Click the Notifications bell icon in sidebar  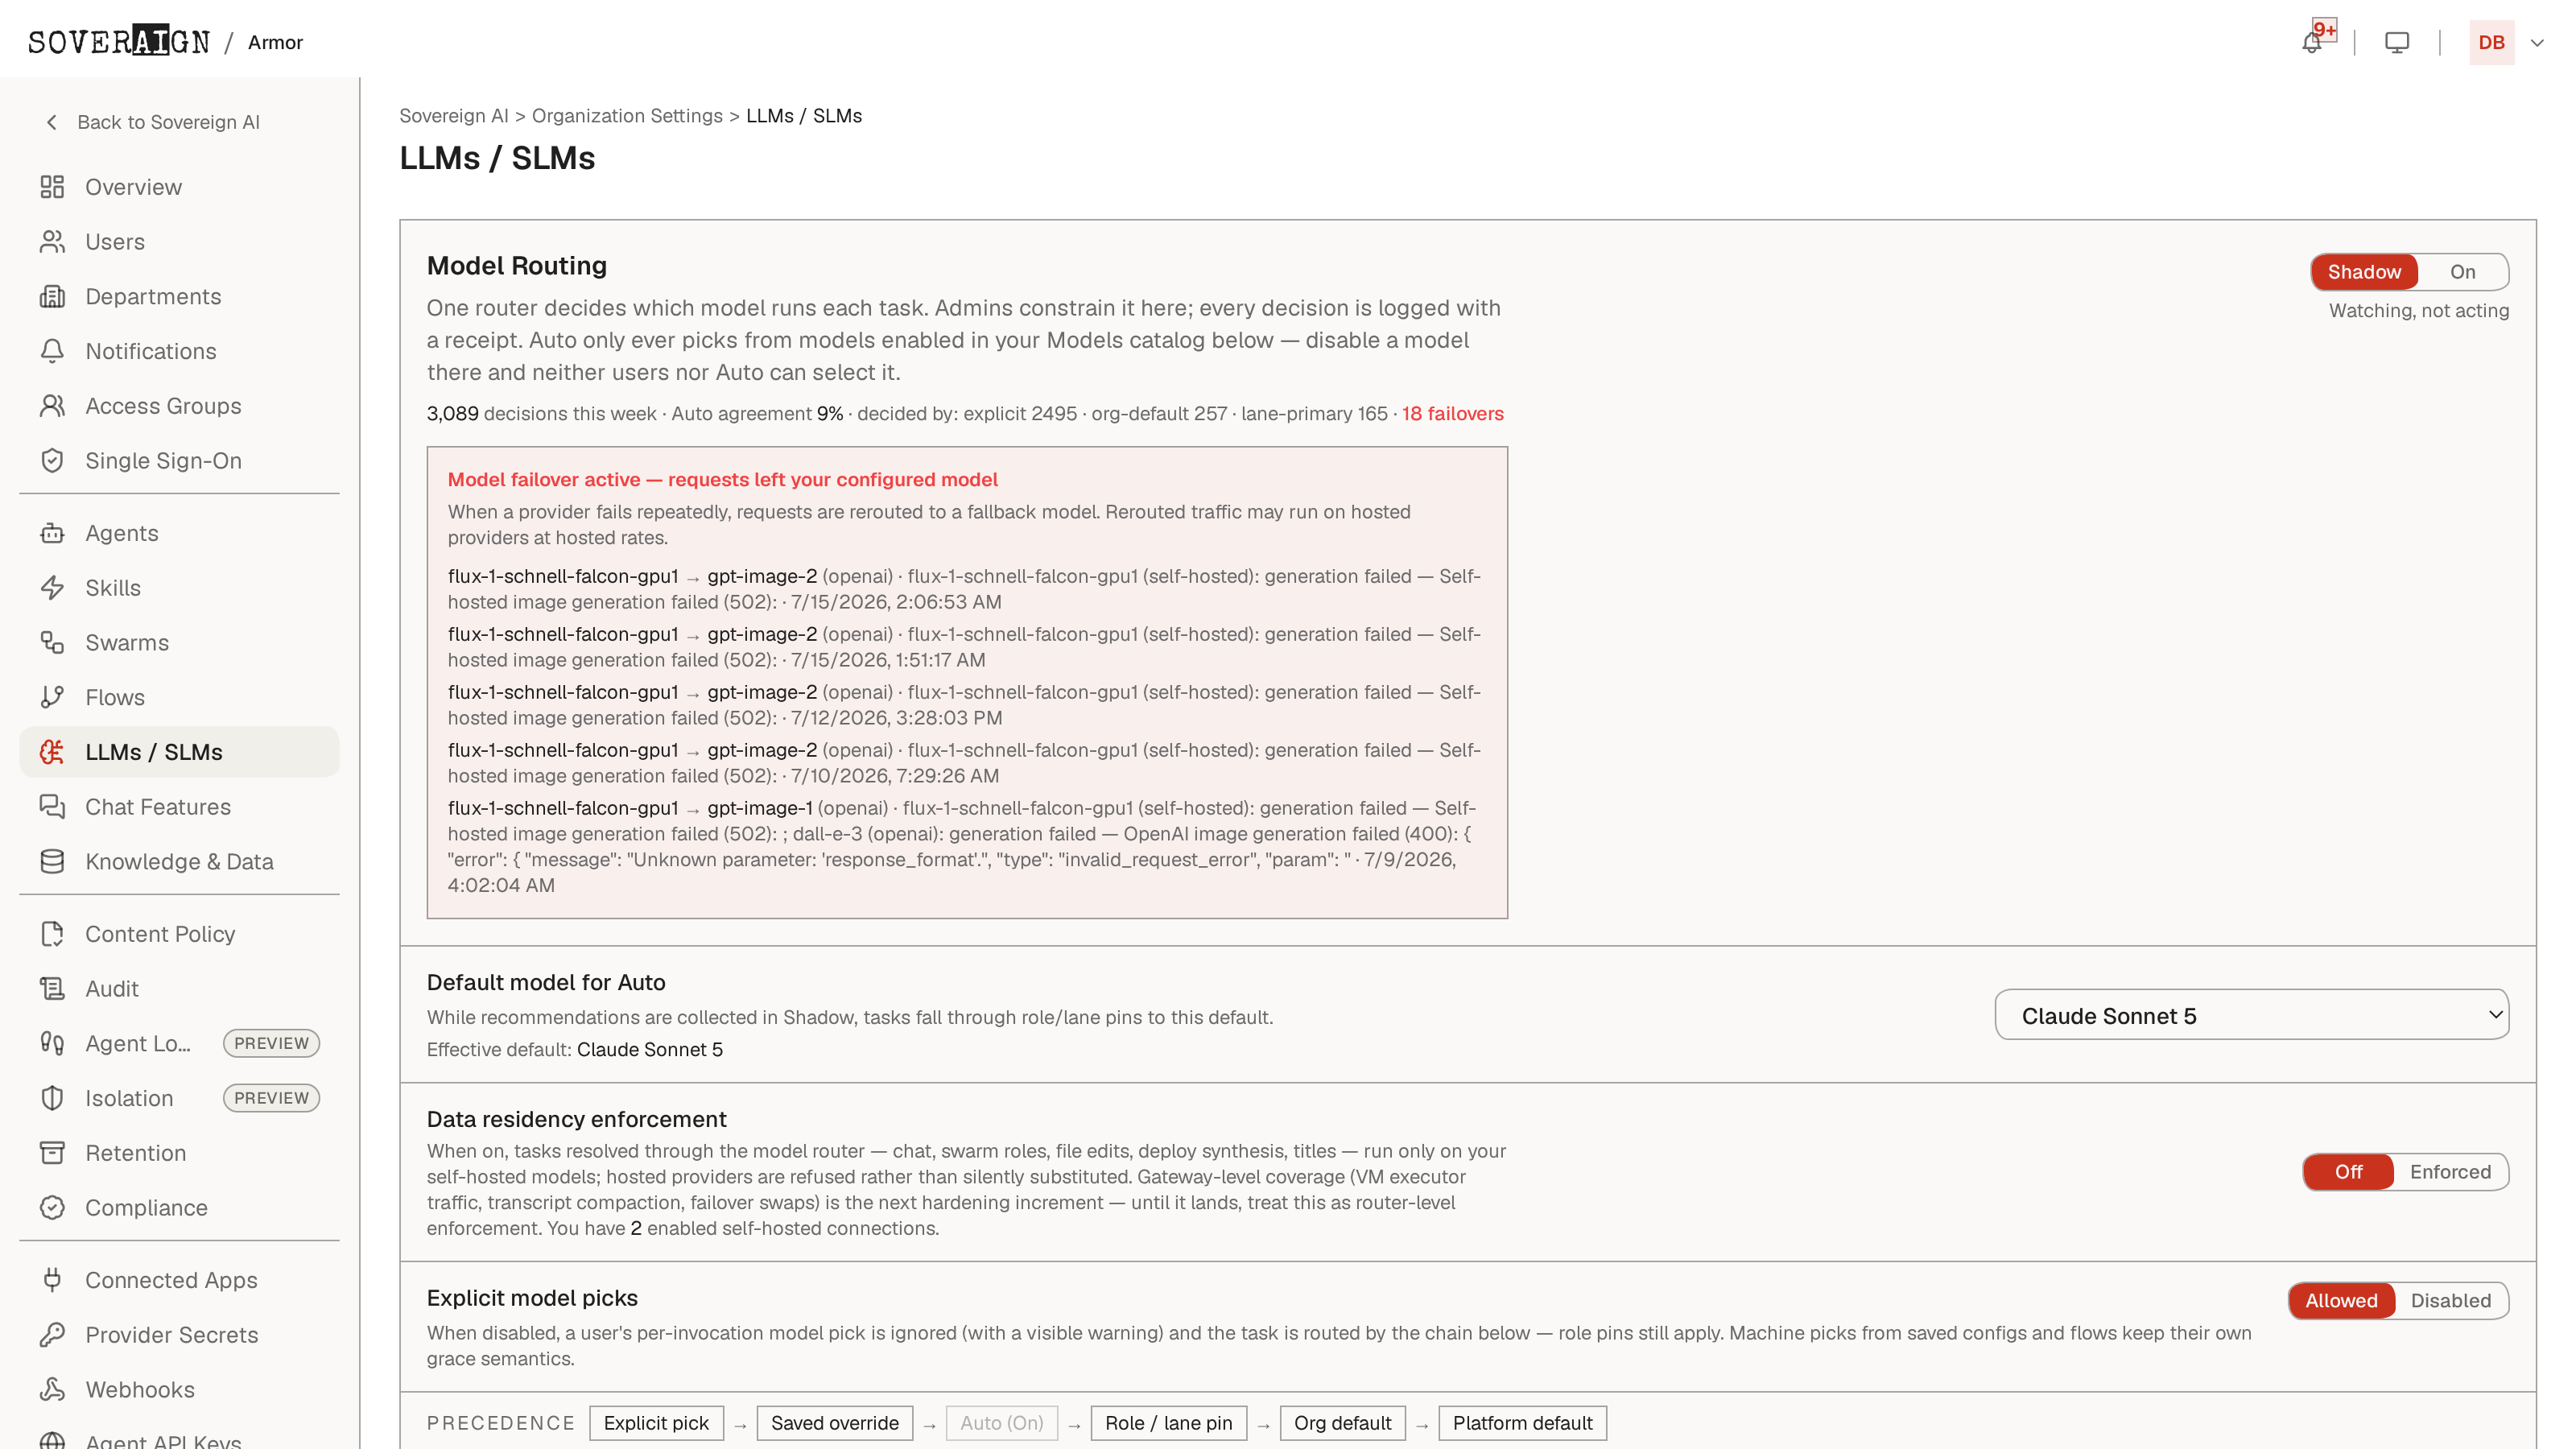click(x=52, y=351)
